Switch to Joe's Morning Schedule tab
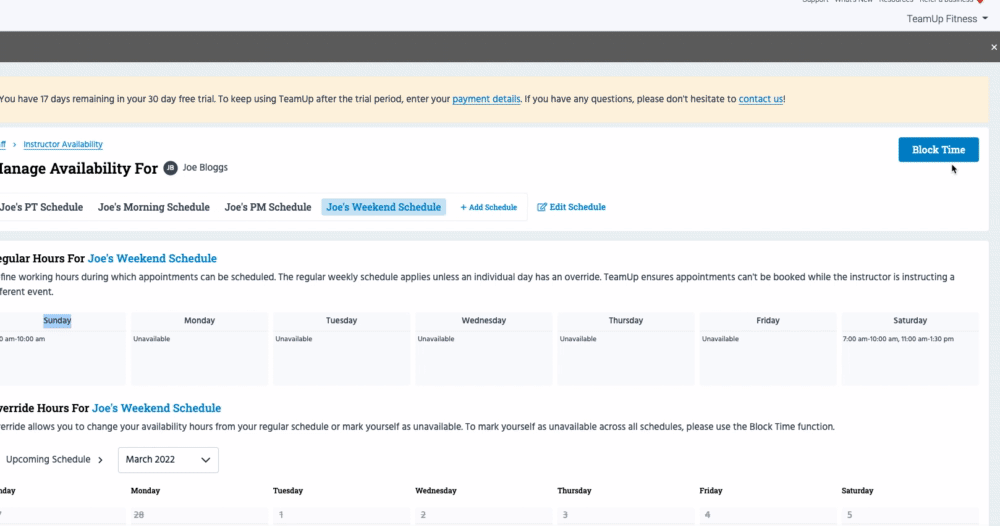The image size is (1000, 526). click(x=154, y=207)
